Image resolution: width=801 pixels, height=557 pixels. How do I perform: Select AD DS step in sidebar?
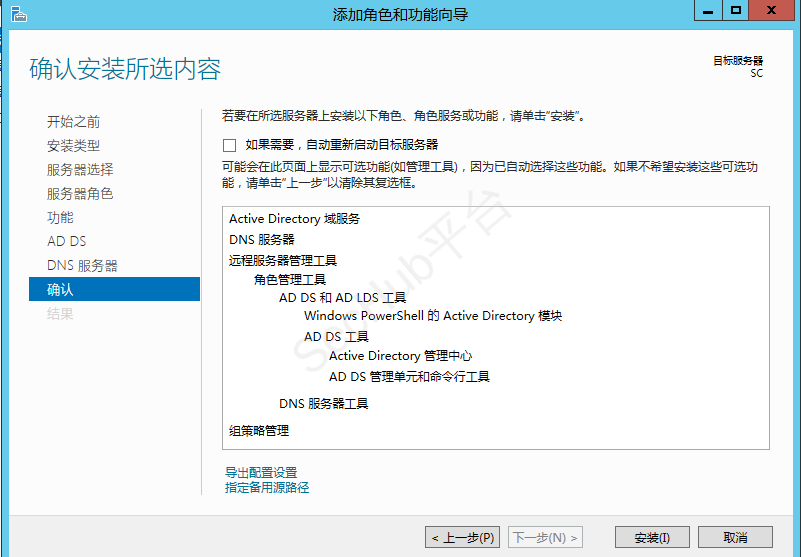tap(67, 241)
